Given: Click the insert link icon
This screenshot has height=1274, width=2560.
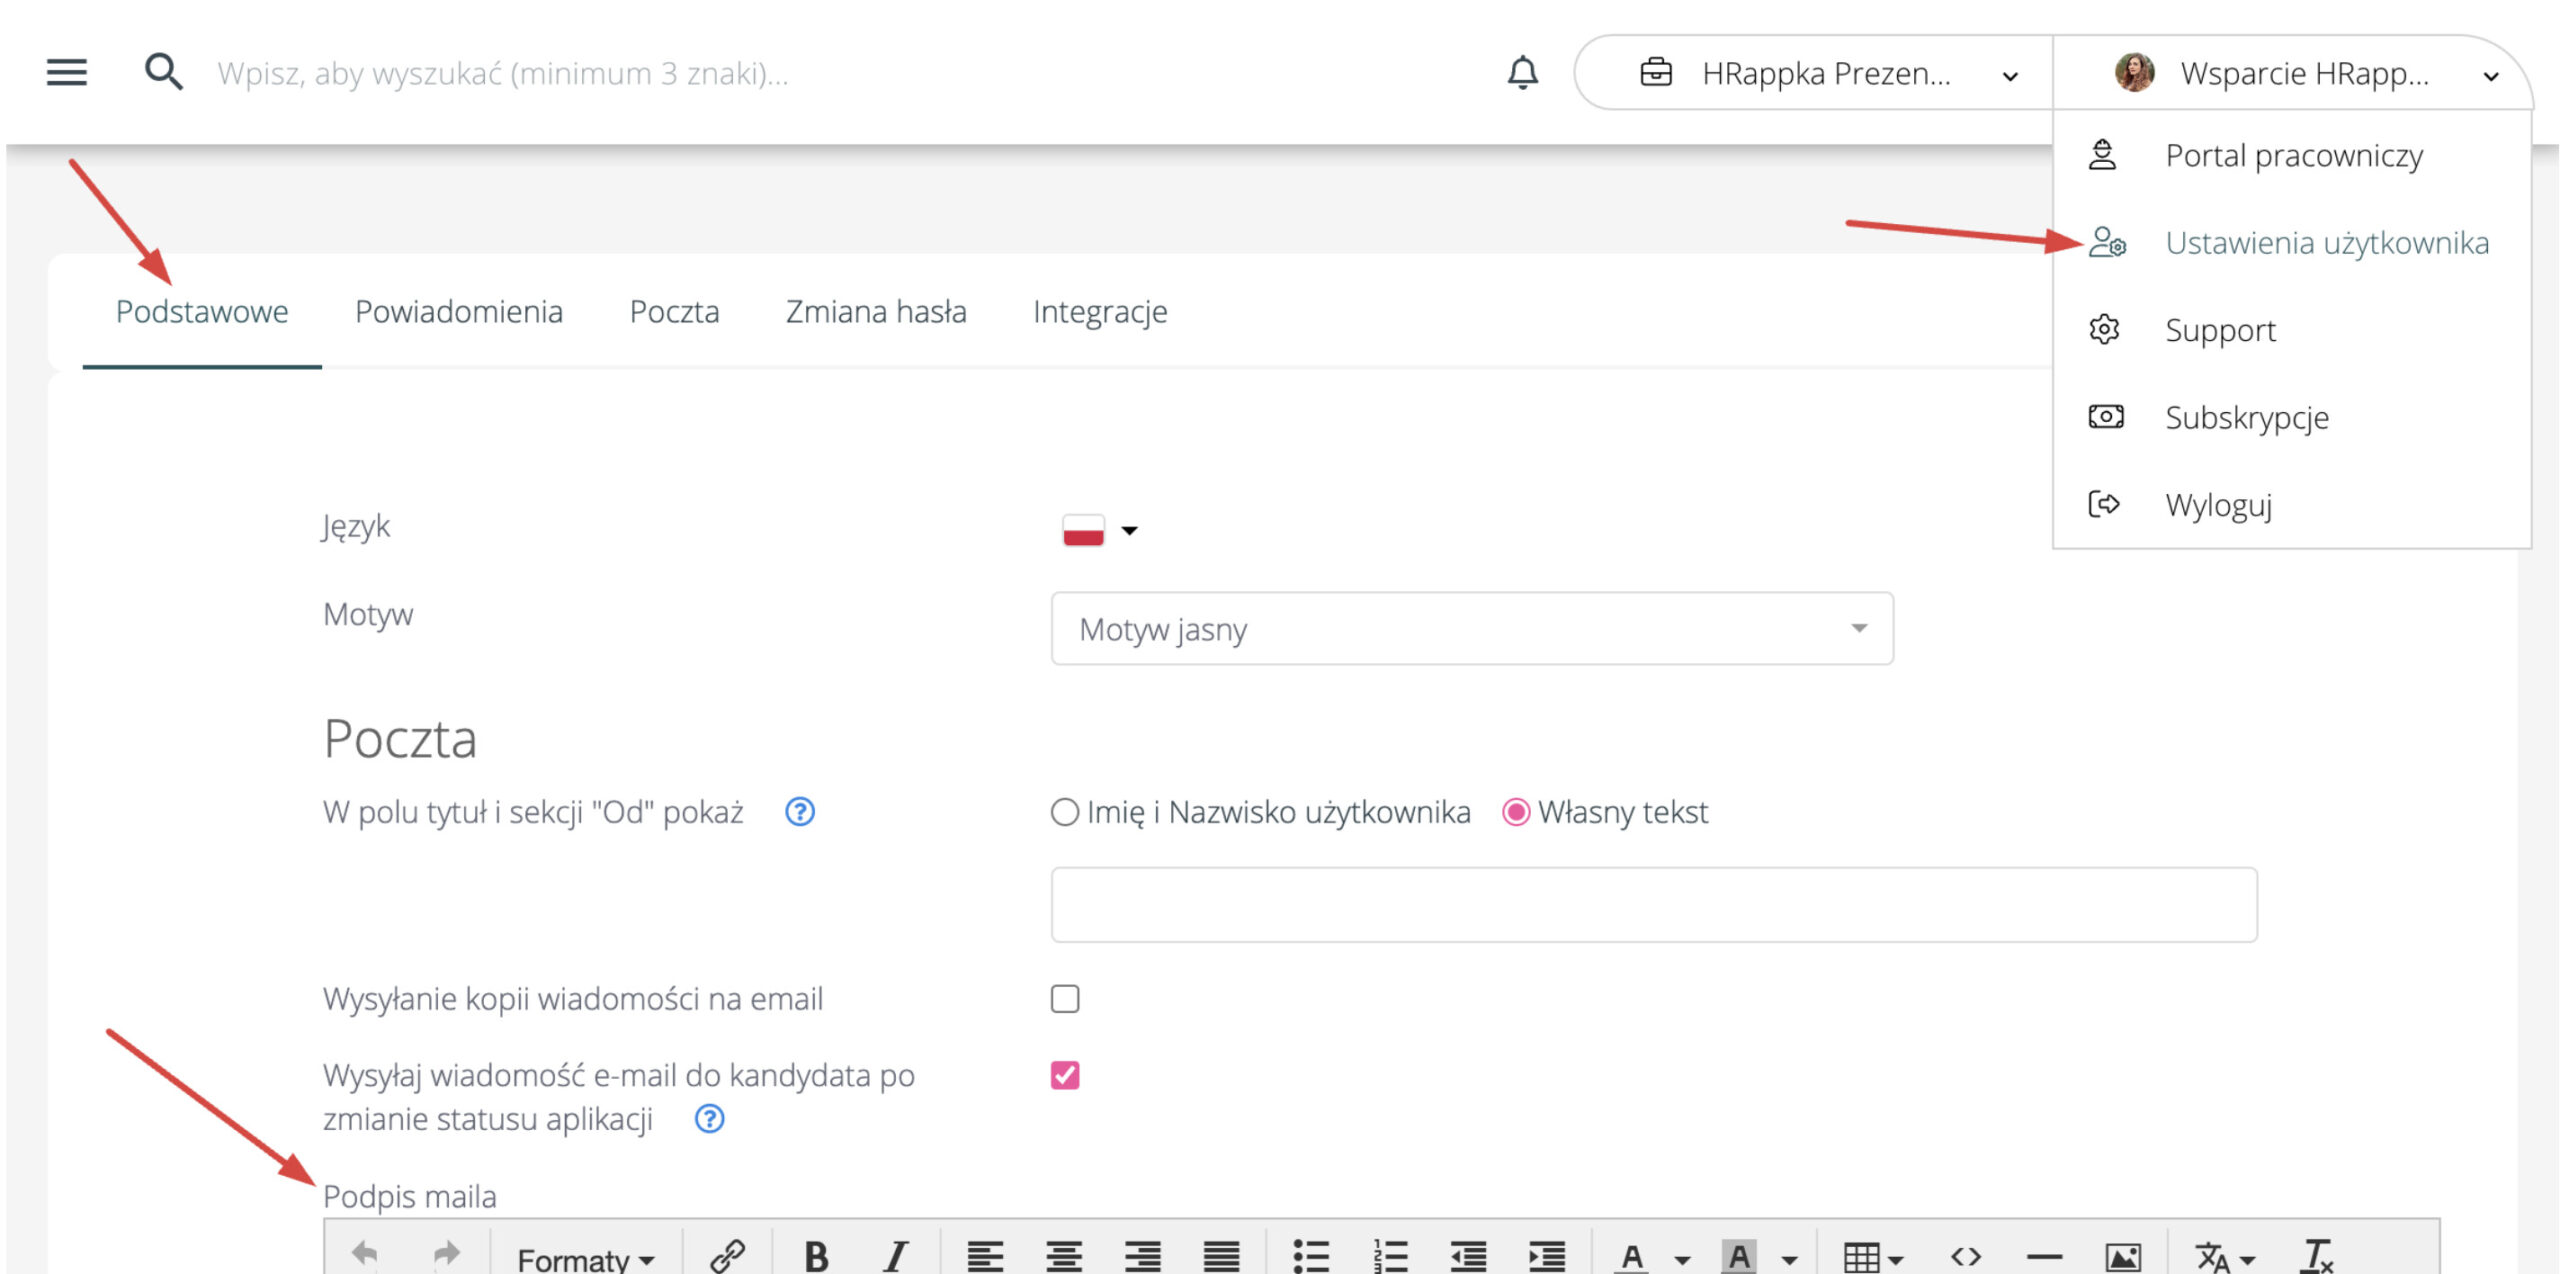Looking at the screenshot, I should (x=728, y=1255).
